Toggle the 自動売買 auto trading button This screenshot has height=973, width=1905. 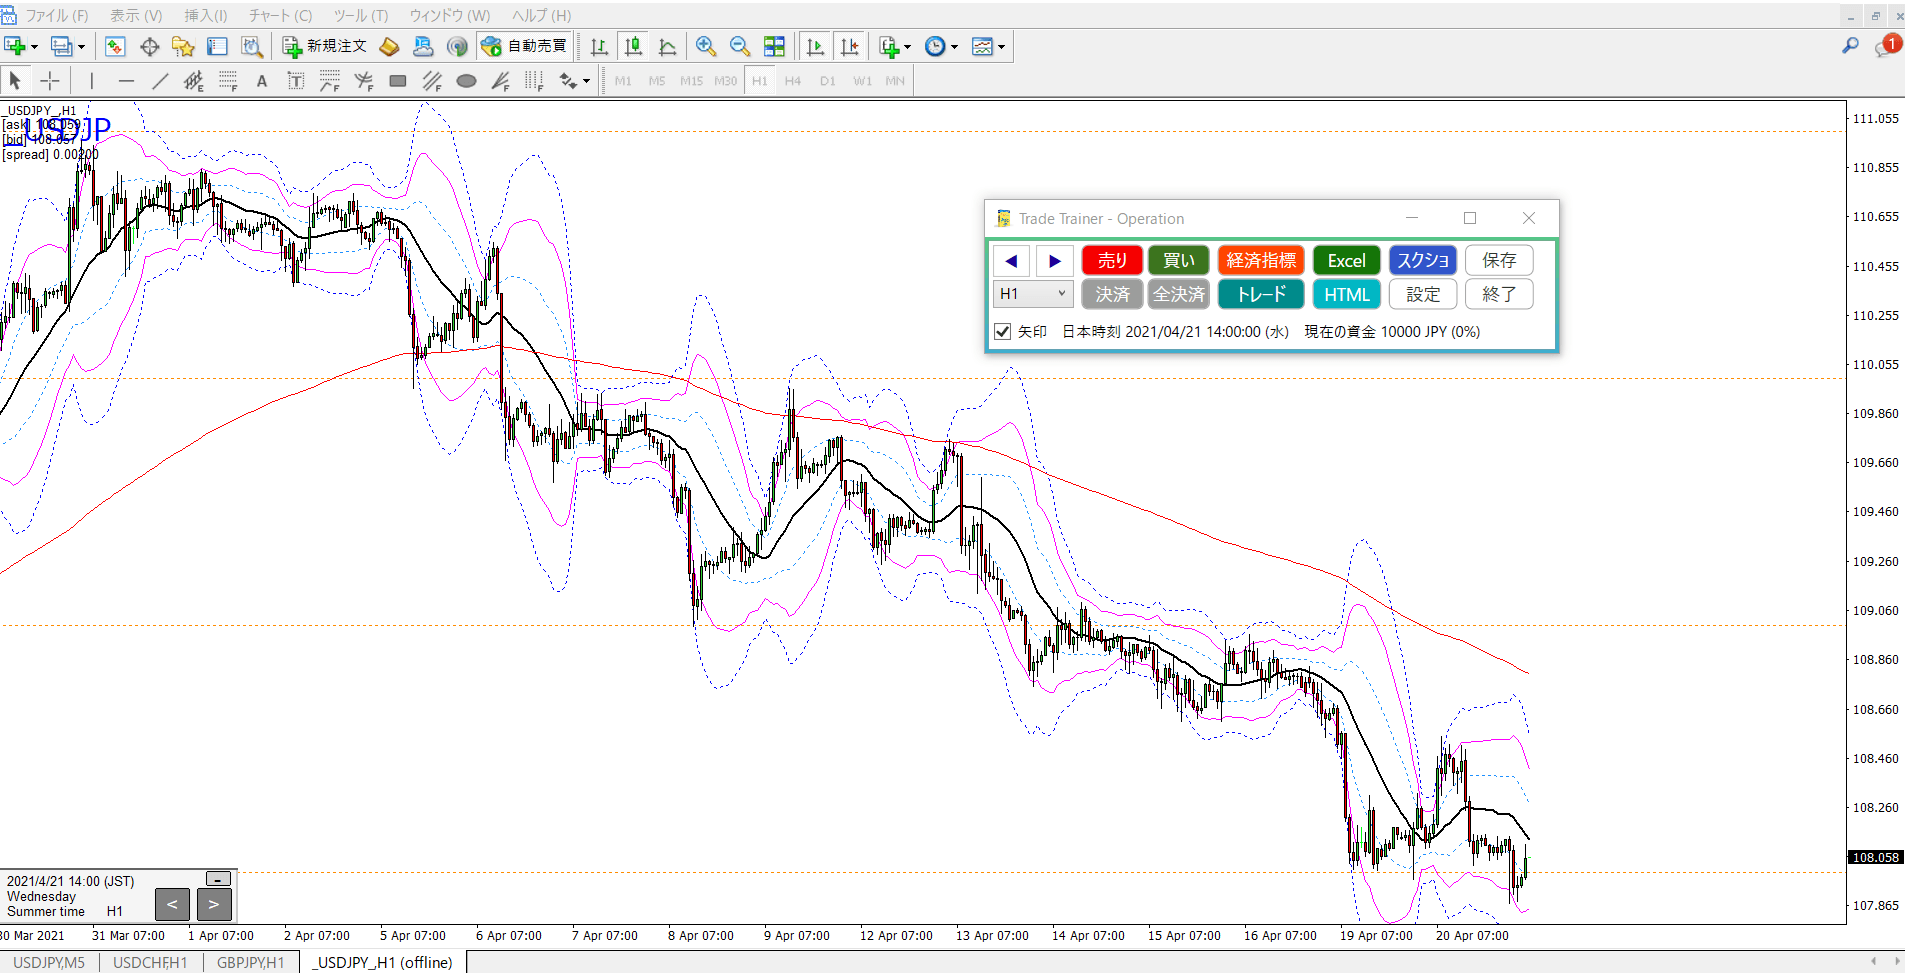click(x=524, y=46)
